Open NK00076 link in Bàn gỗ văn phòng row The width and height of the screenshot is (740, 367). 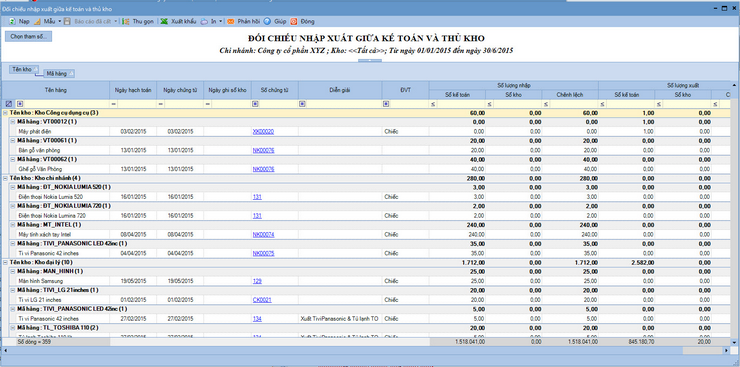tap(263, 150)
